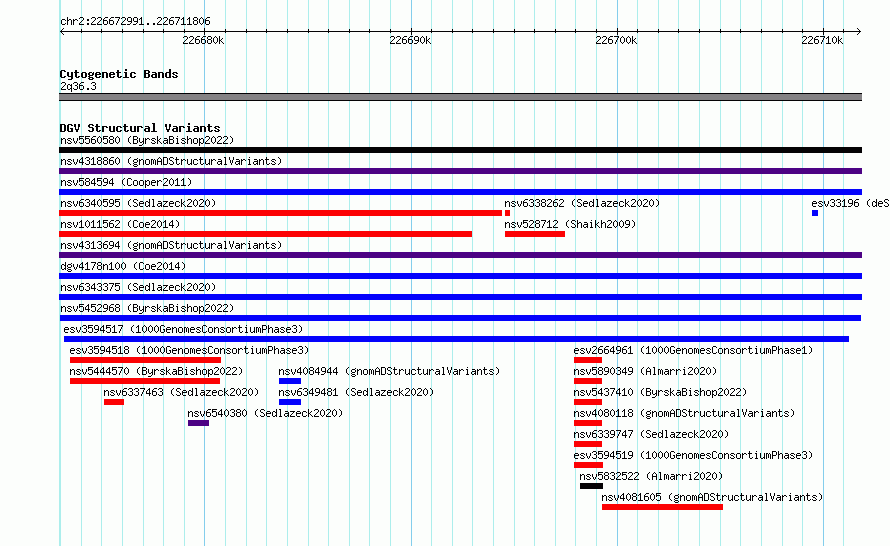Click the red bar under esv3594518

click(x=145, y=360)
